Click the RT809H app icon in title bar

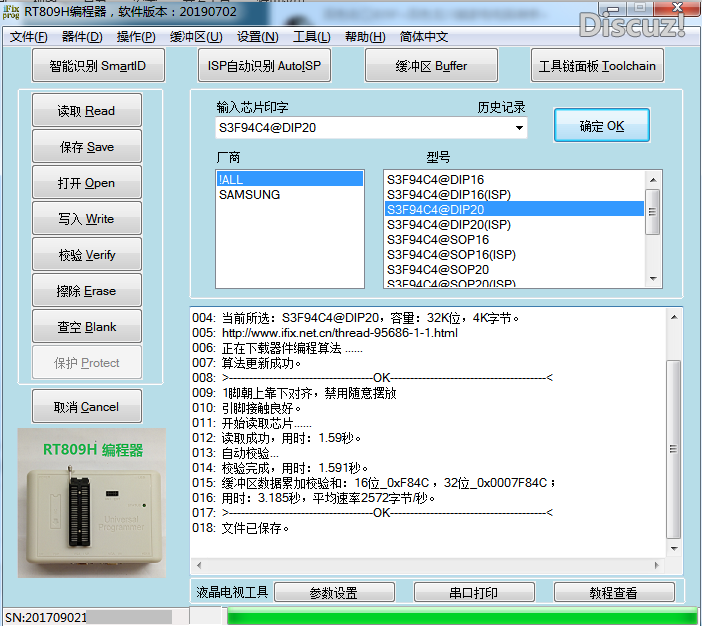click(x=11, y=12)
